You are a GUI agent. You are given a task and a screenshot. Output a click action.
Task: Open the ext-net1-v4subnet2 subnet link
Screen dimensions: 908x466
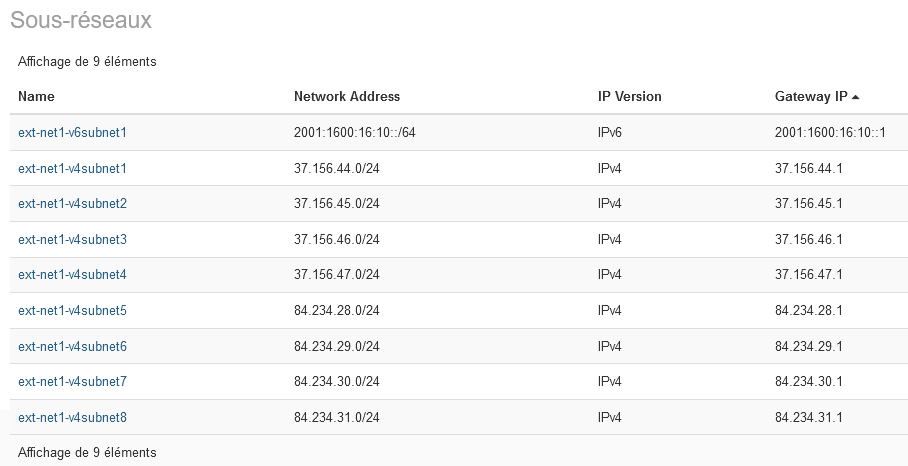click(72, 203)
